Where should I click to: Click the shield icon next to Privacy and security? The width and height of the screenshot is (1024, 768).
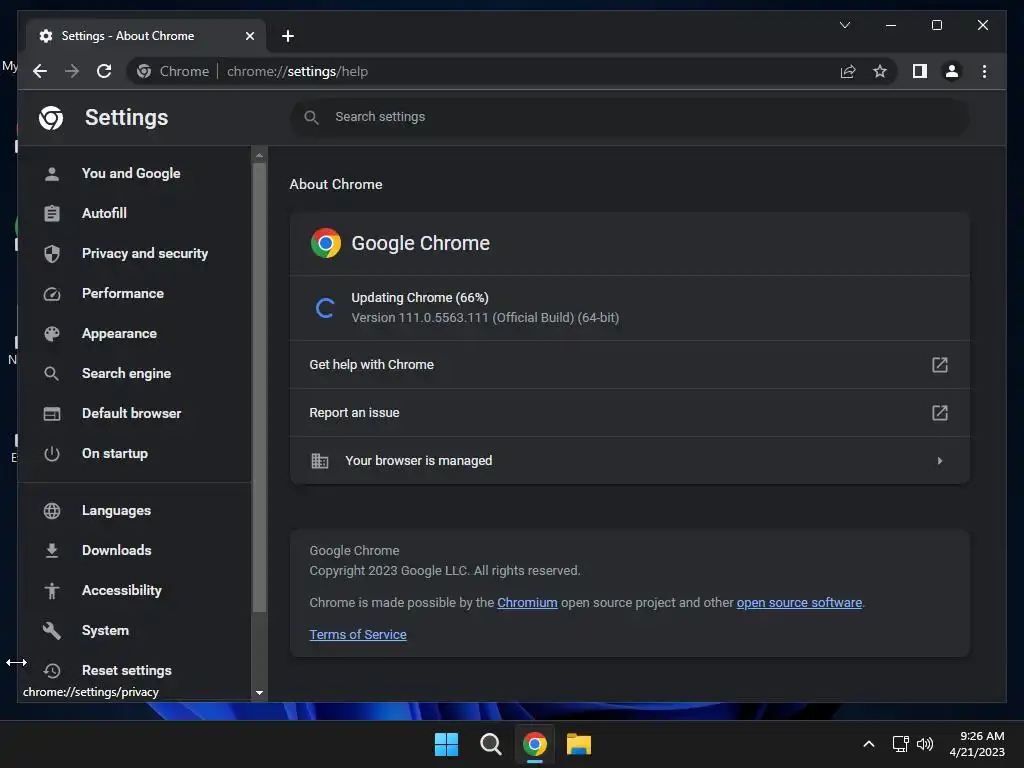52,253
